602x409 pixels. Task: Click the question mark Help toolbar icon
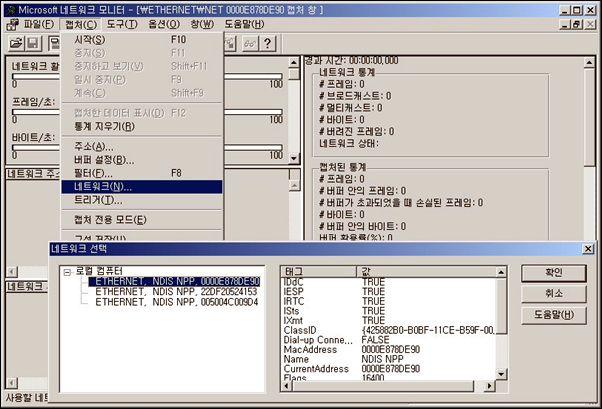tap(268, 43)
